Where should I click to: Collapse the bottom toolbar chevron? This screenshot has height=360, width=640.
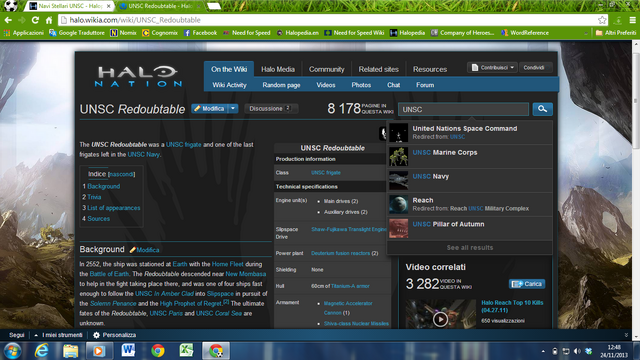pos(626,335)
